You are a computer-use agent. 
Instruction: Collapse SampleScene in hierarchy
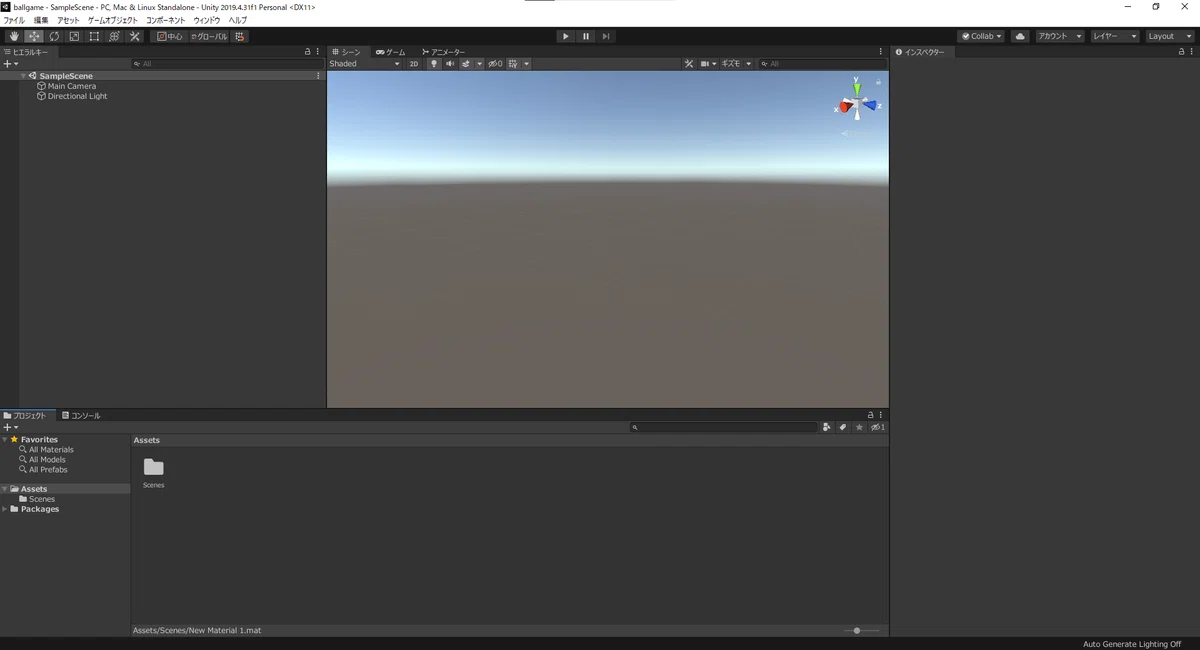23,76
